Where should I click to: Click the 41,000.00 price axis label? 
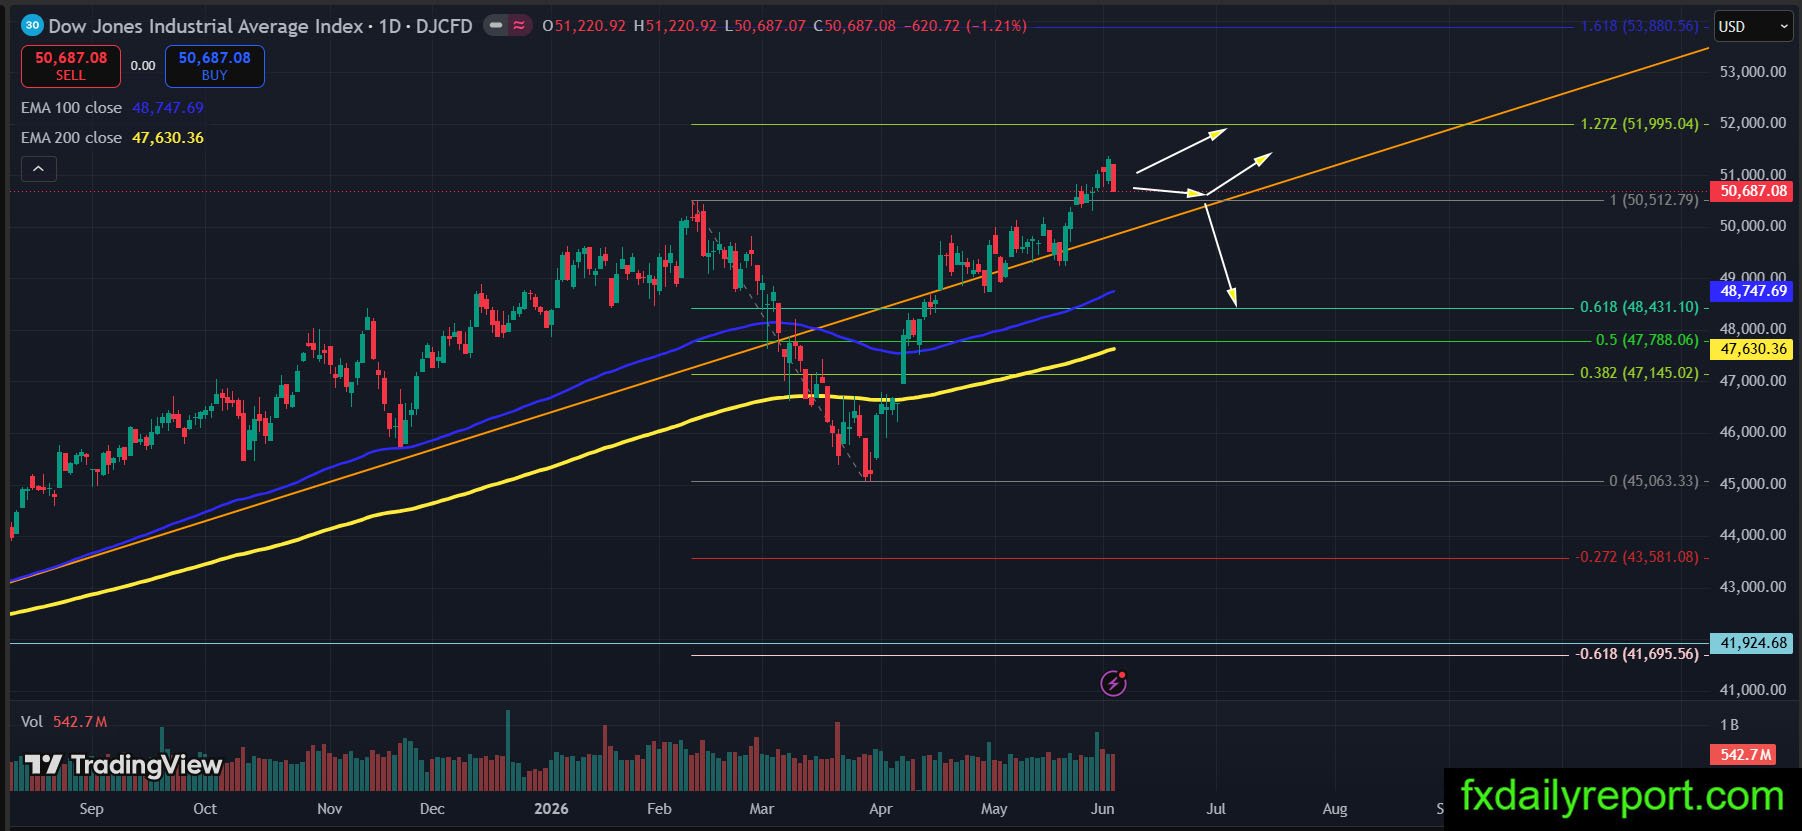pyautogui.click(x=1753, y=690)
